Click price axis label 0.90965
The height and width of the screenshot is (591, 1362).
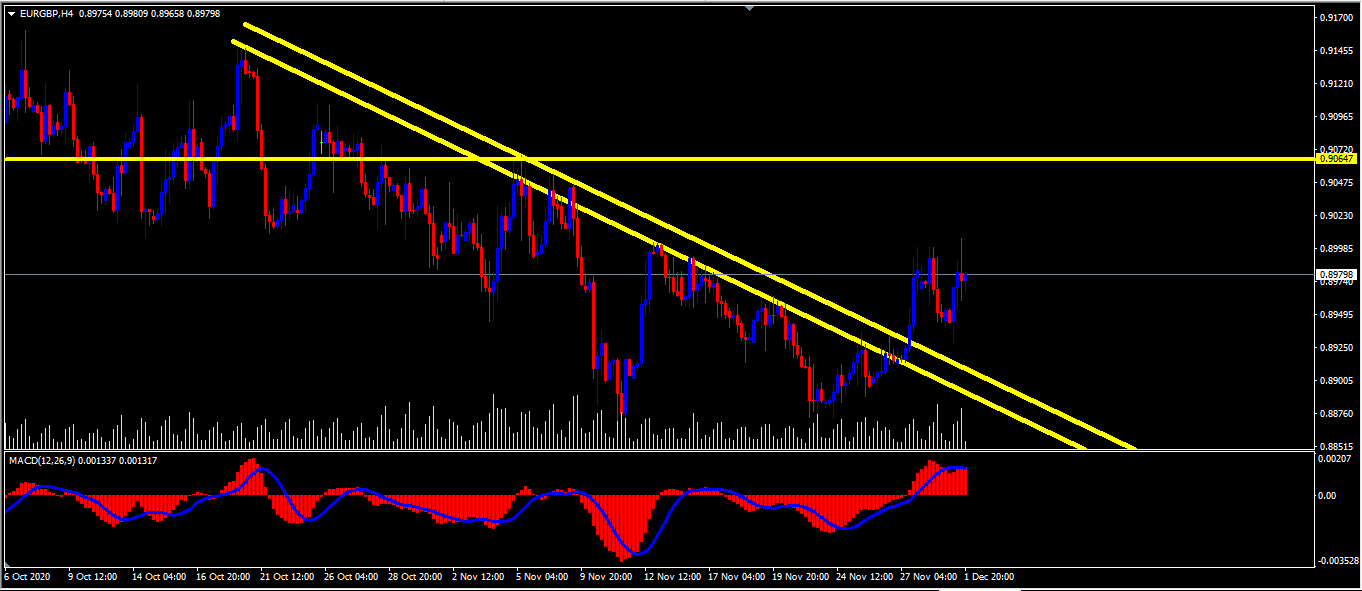(x=1337, y=117)
